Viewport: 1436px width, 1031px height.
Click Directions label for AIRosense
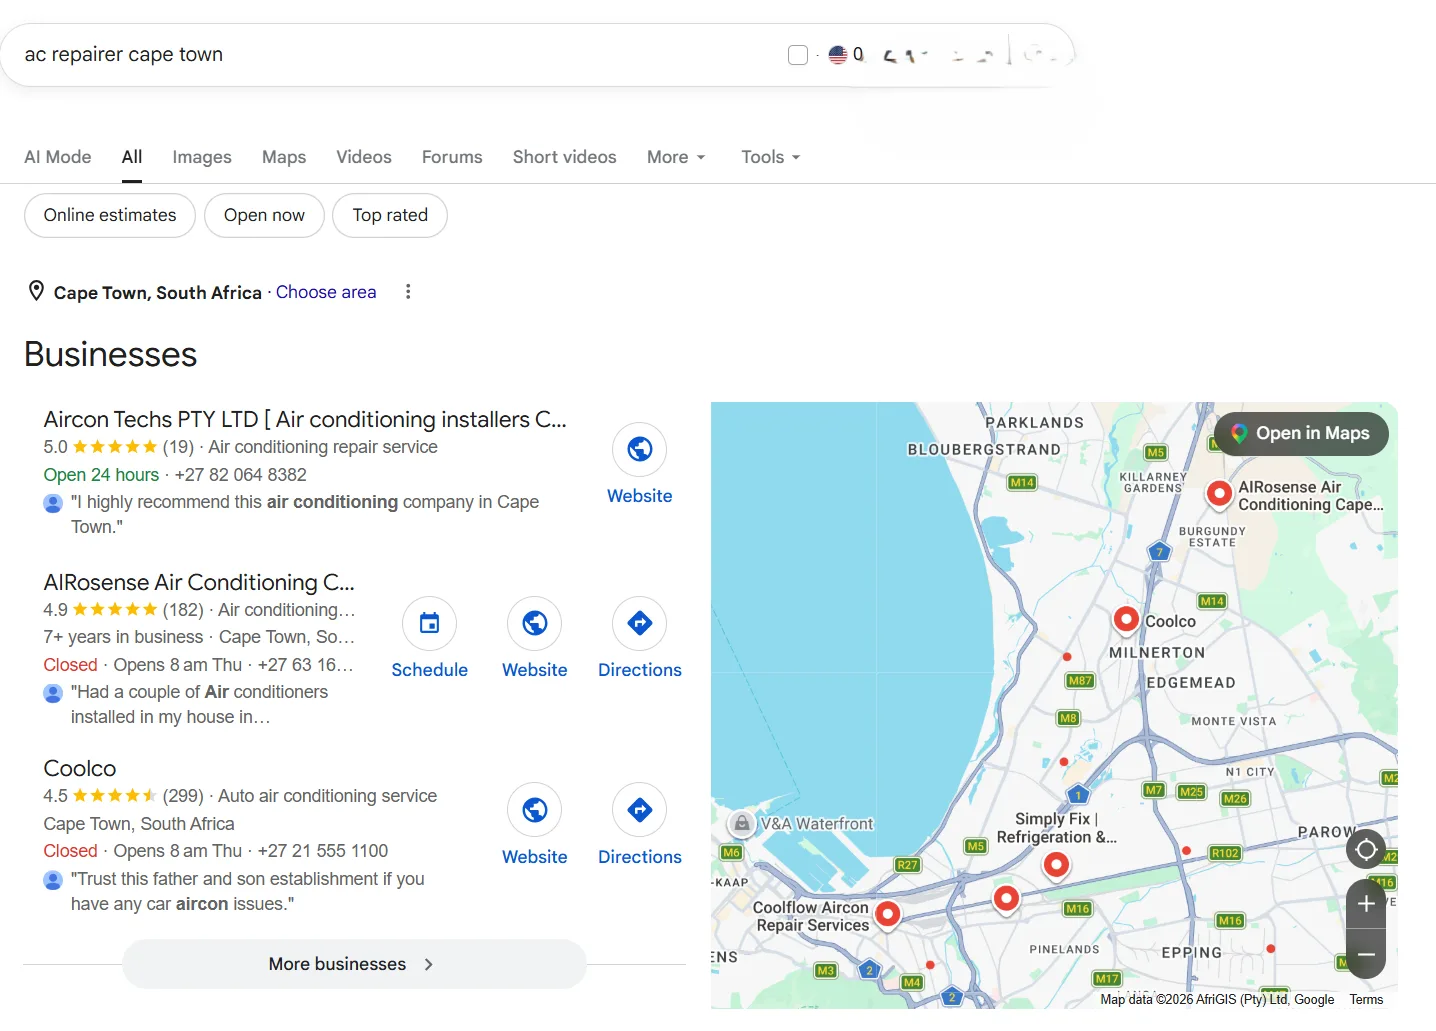point(640,670)
